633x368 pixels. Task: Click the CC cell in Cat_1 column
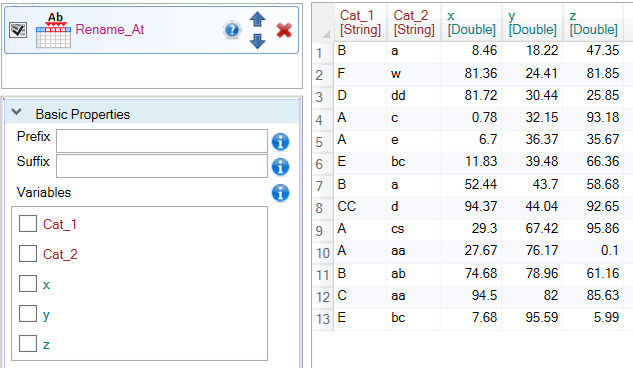360,207
